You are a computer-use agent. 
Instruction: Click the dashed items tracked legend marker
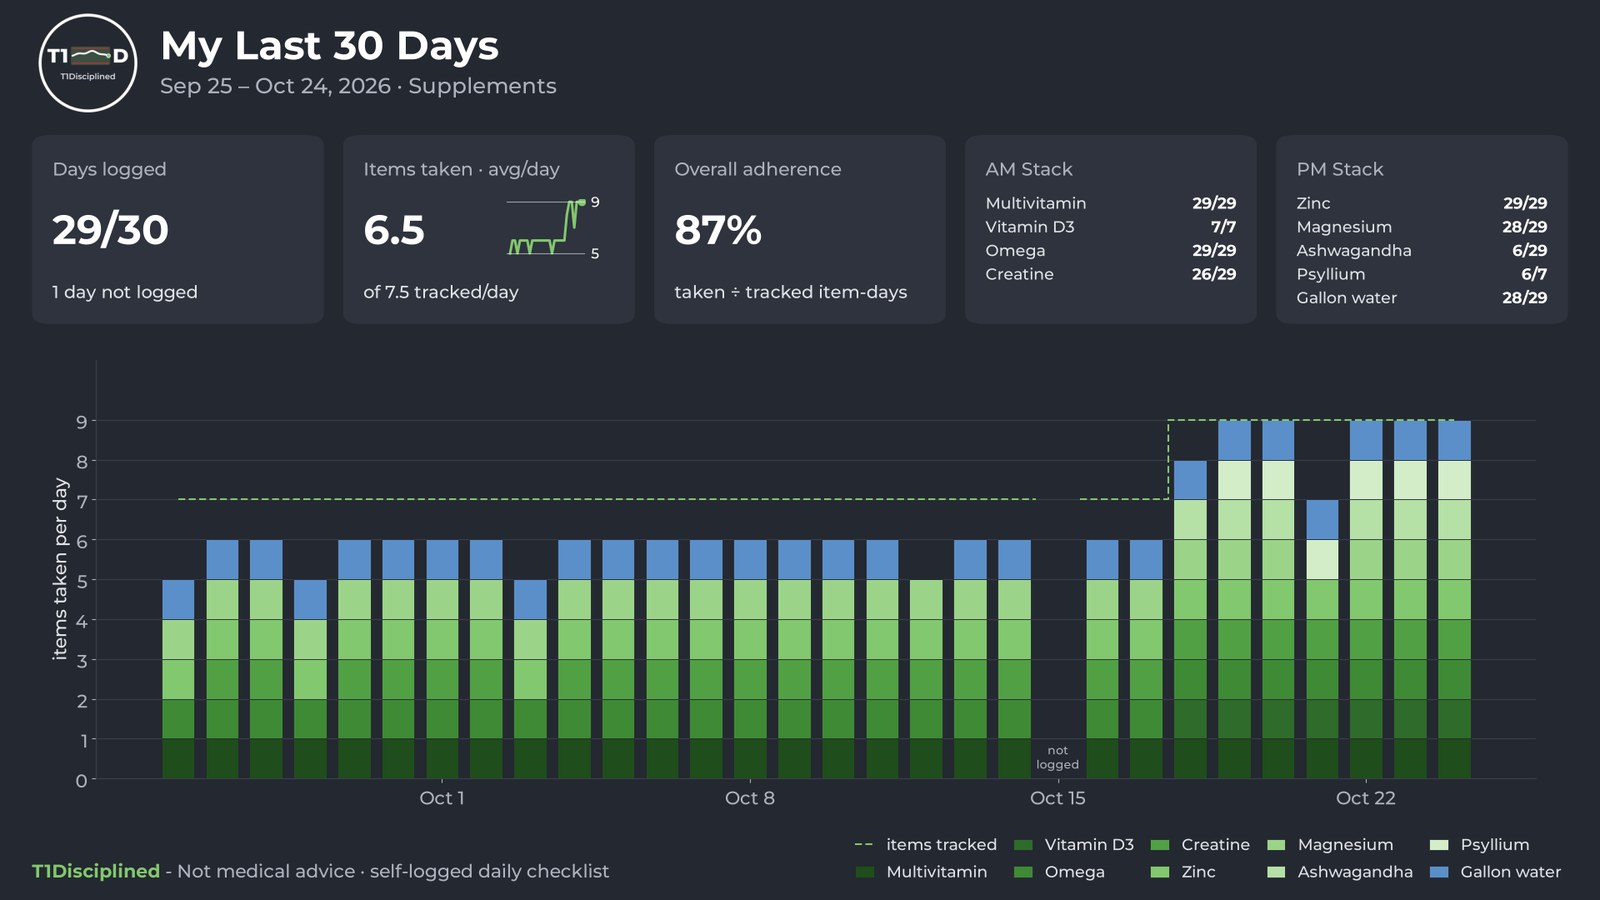click(864, 845)
